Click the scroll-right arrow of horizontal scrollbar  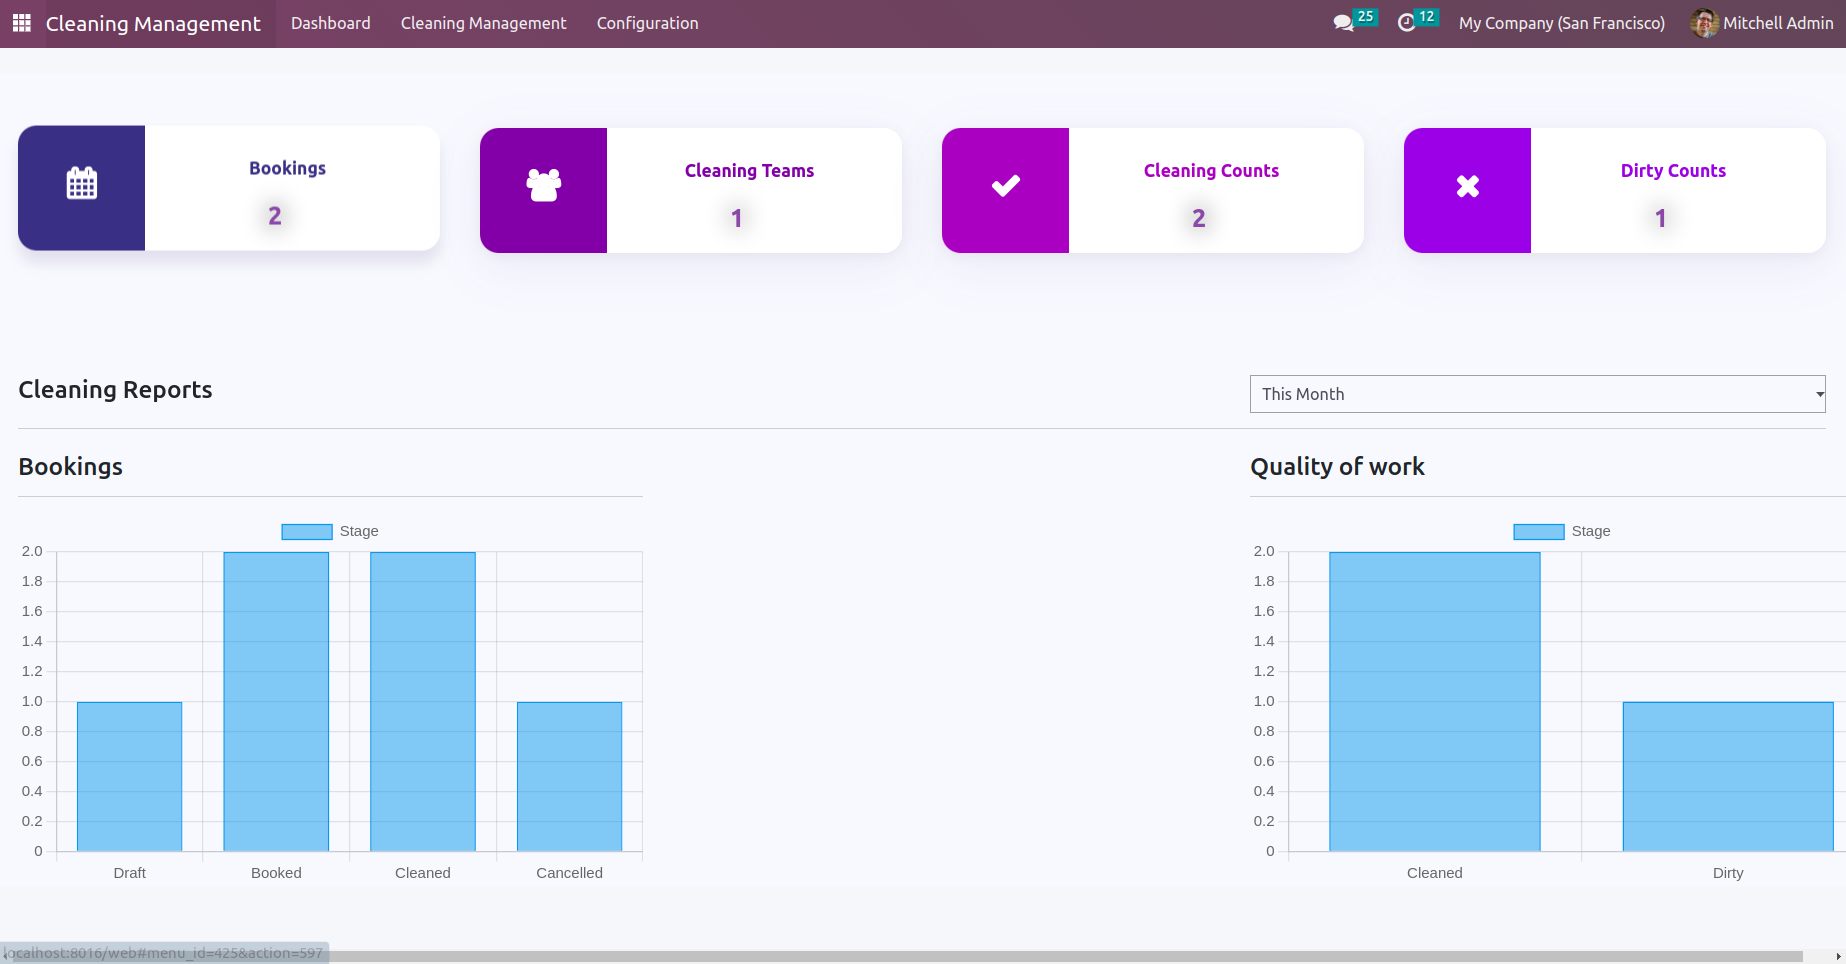click(1838, 957)
